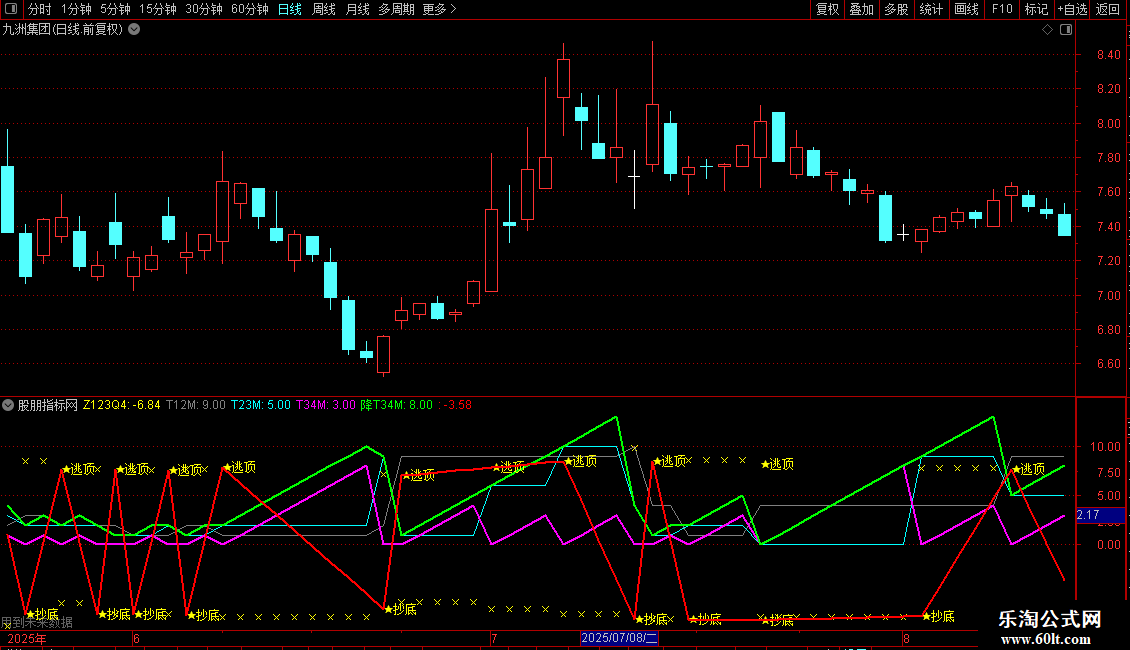This screenshot has height=650, width=1130.
Task: Click the 降T34M: 8.00 value
Action: point(396,405)
